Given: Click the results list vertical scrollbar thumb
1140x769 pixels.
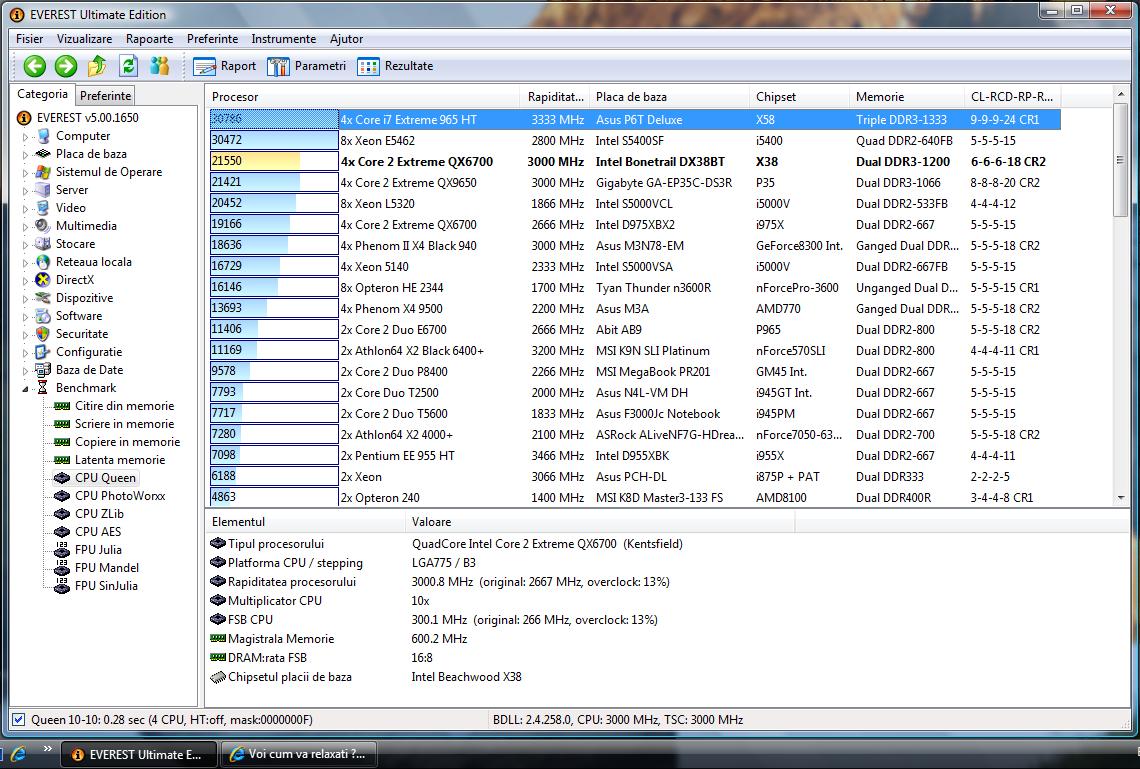Looking at the screenshot, I should tap(1120, 160).
